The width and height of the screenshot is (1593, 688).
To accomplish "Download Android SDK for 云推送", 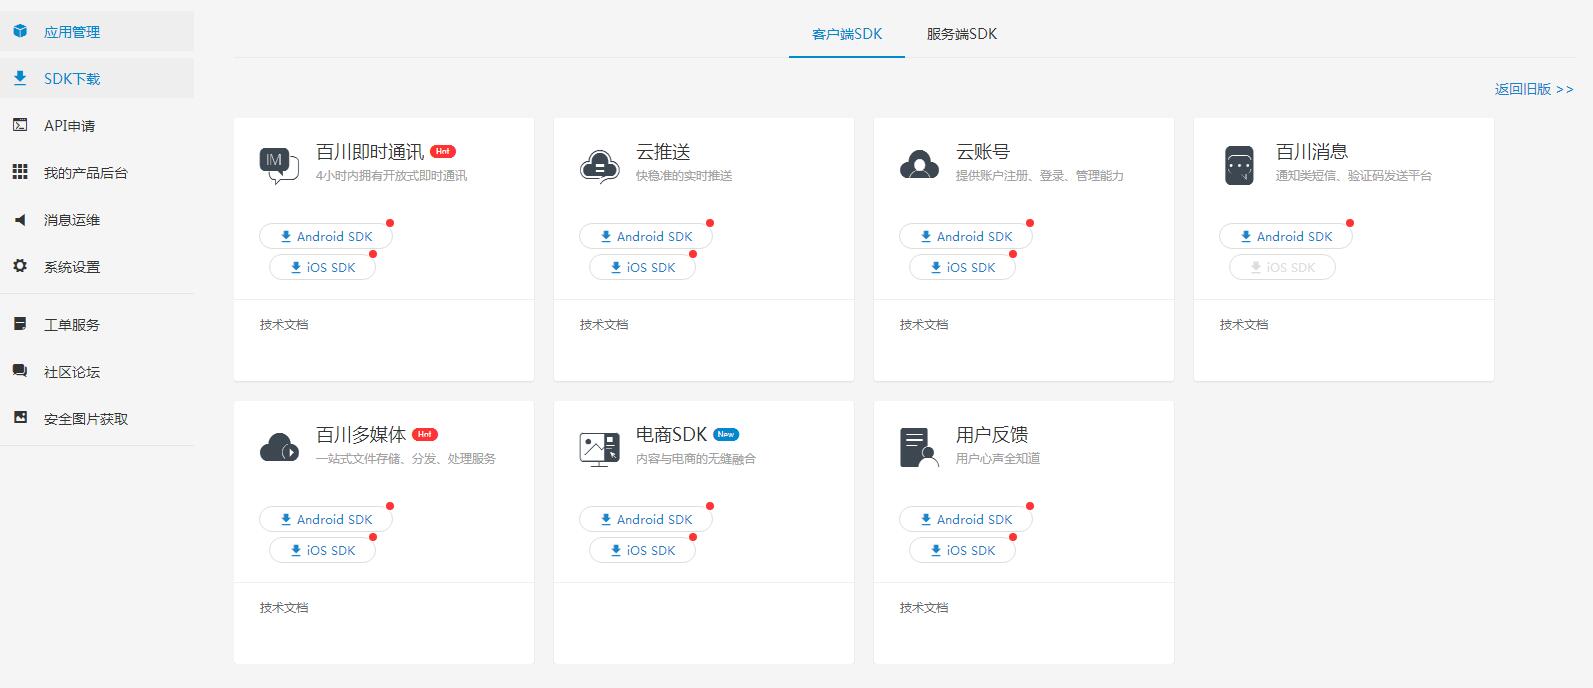I will pyautogui.click(x=646, y=236).
